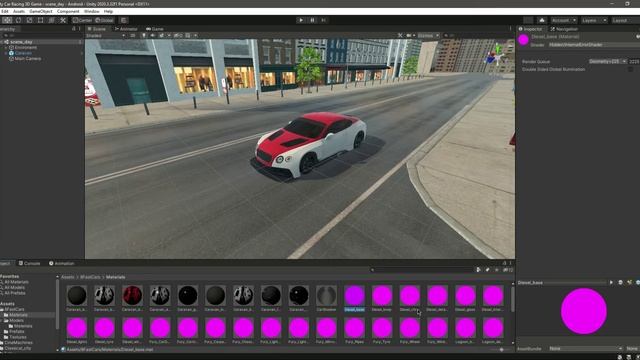Switch to the Animation tab
Viewport: 640px width, 360px height.
tap(62, 263)
